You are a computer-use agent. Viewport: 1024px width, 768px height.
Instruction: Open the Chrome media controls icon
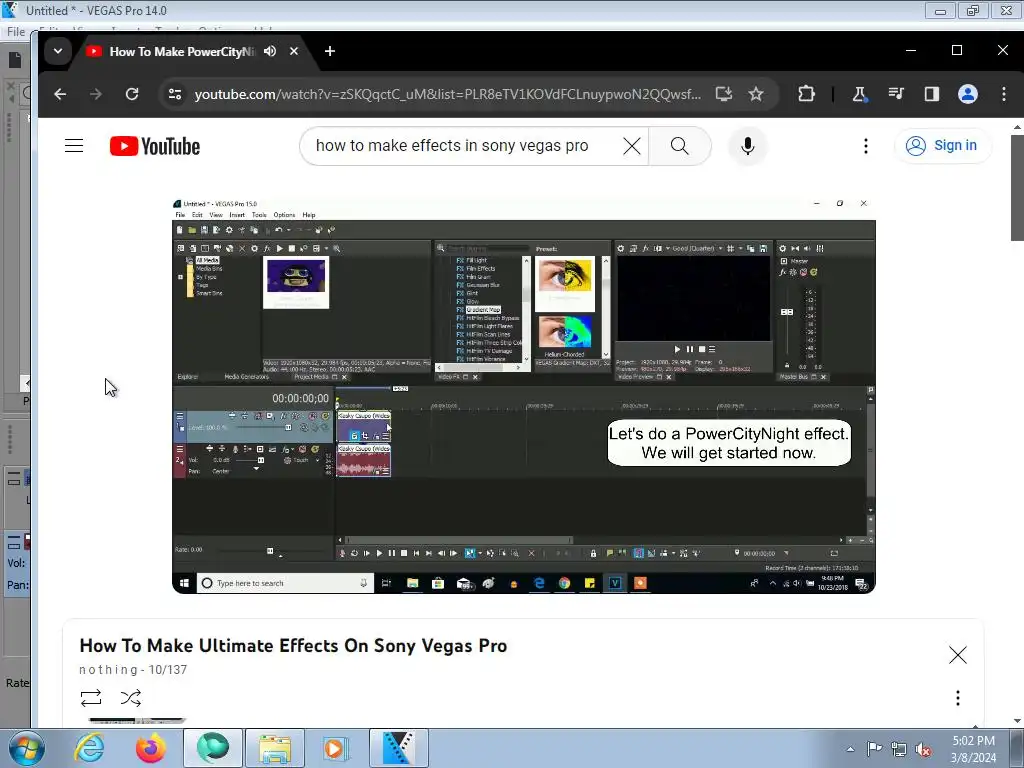(896, 94)
